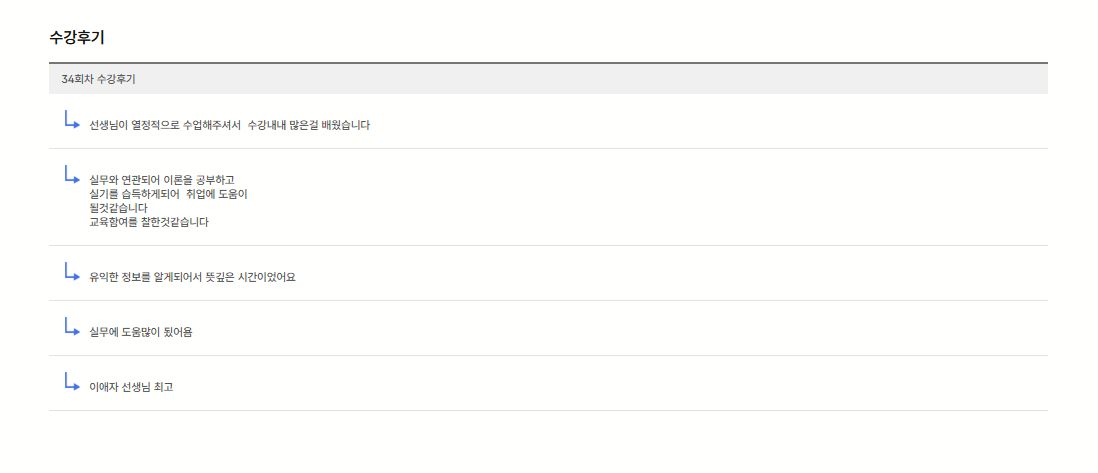
Task: Click the 수강후기 page heading
Action: [77, 38]
